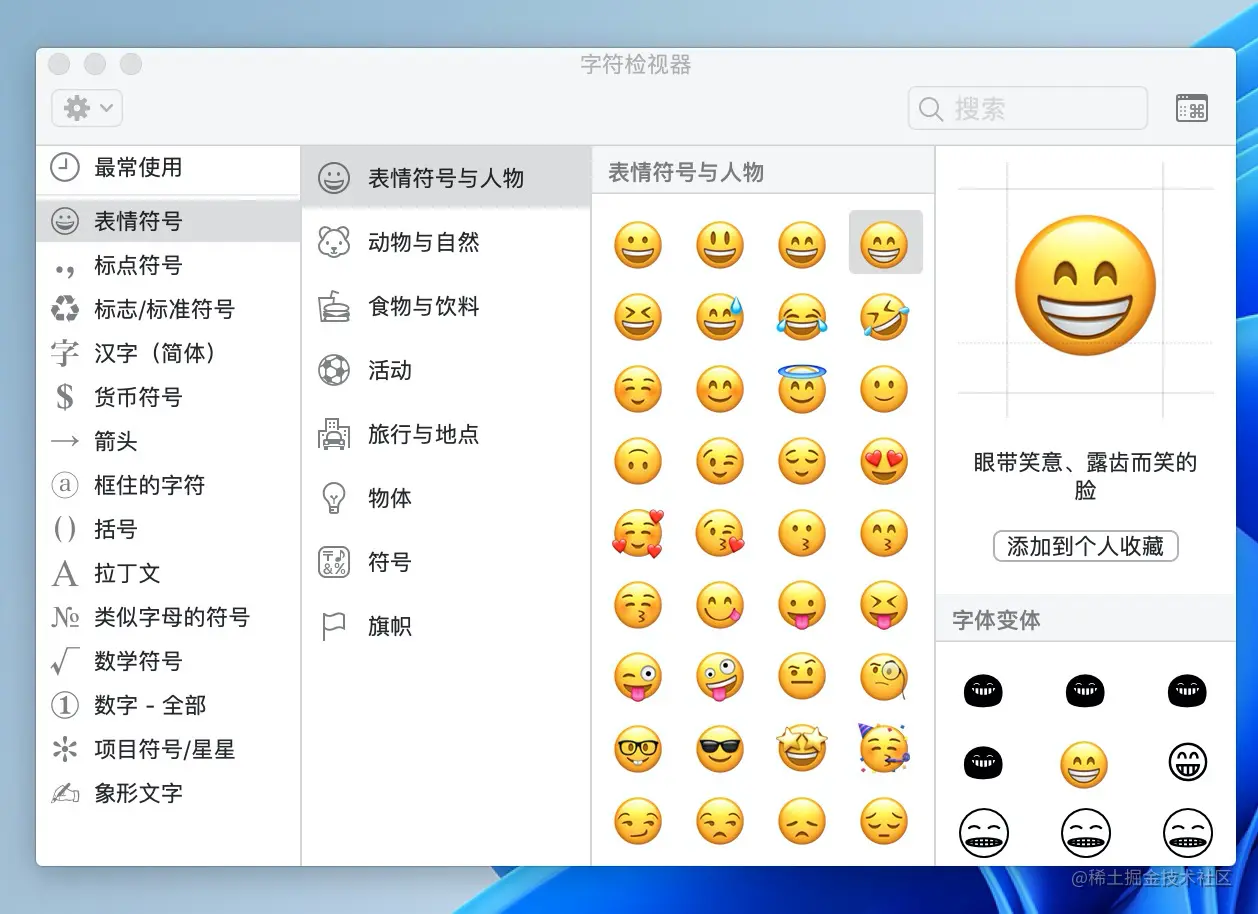Open 数学符号 category

(168, 661)
